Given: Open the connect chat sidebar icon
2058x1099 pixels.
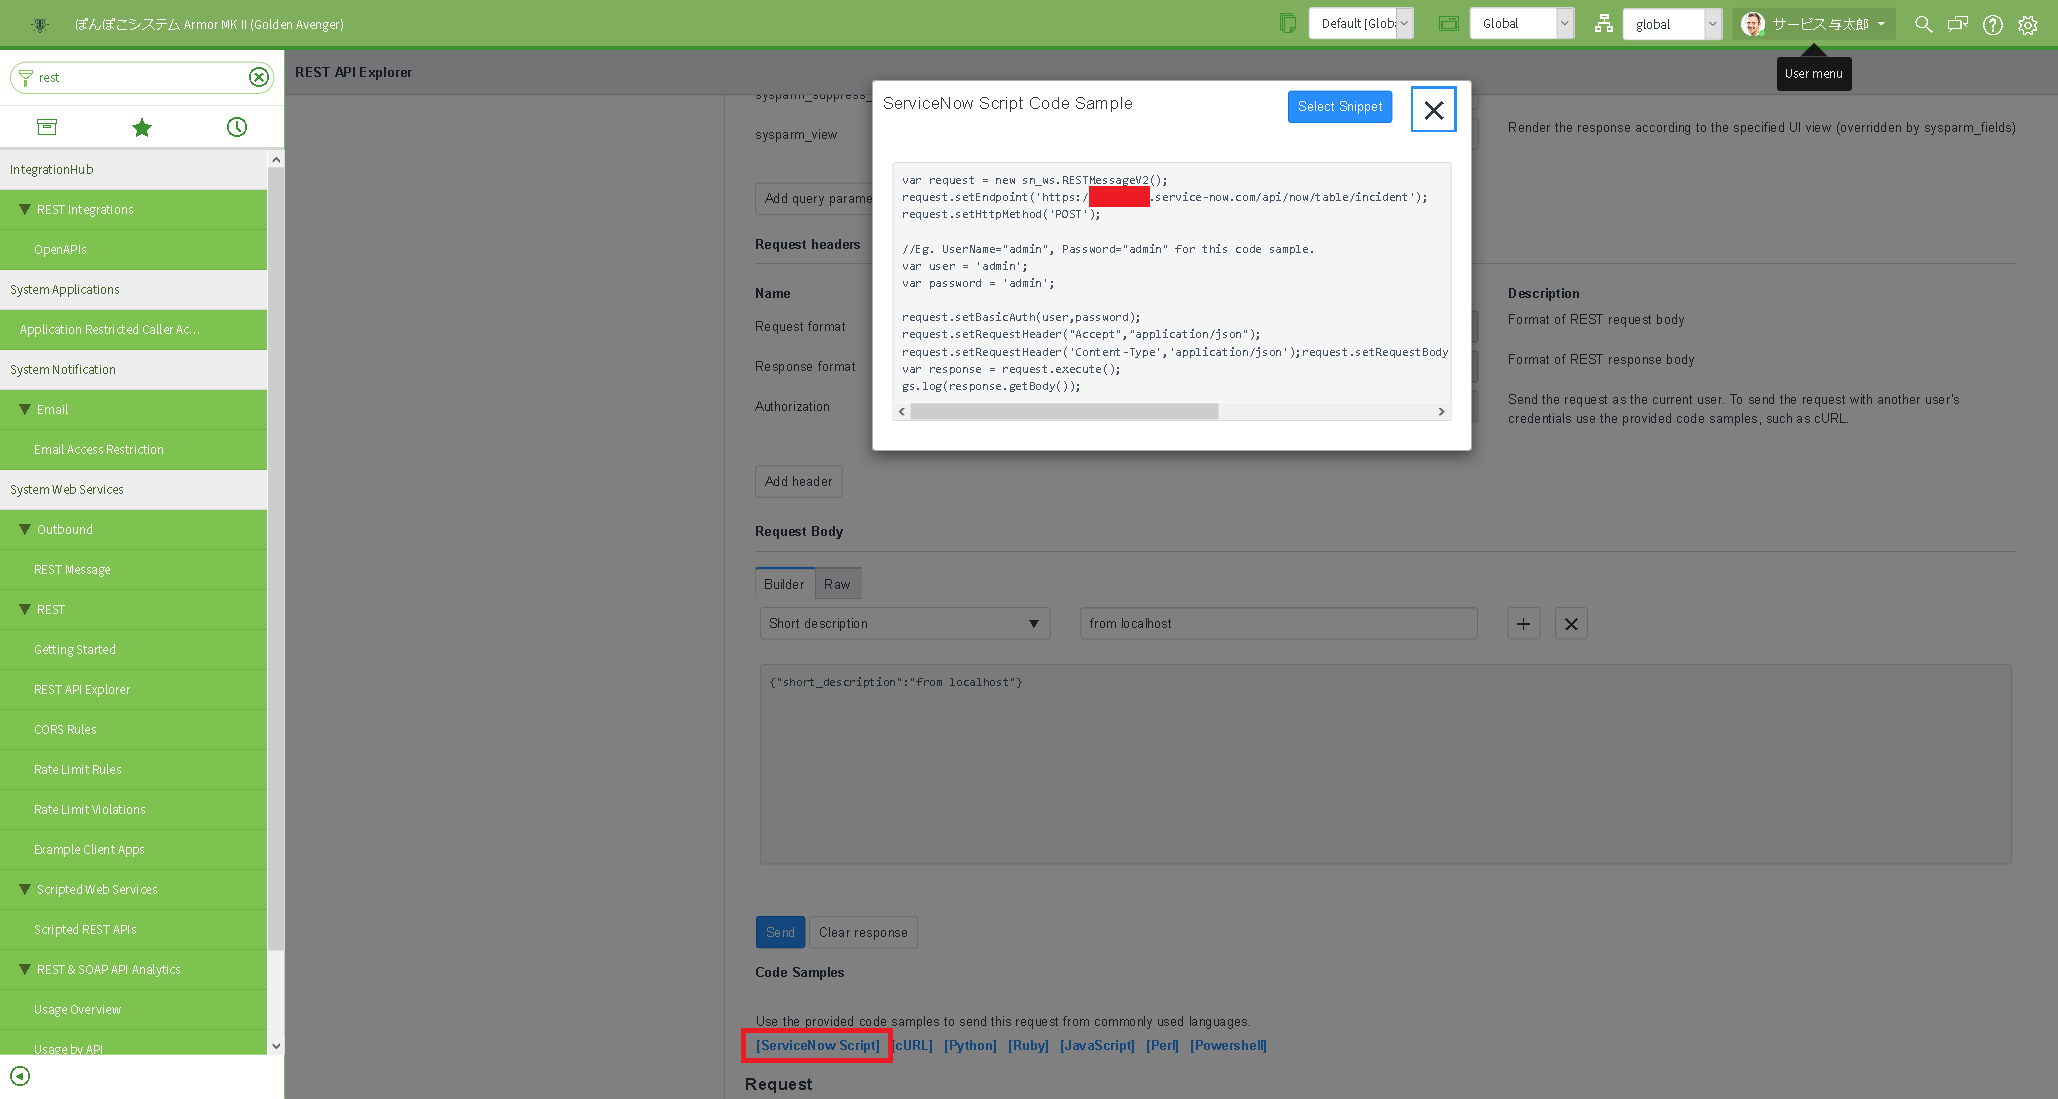Looking at the screenshot, I should [x=1957, y=24].
